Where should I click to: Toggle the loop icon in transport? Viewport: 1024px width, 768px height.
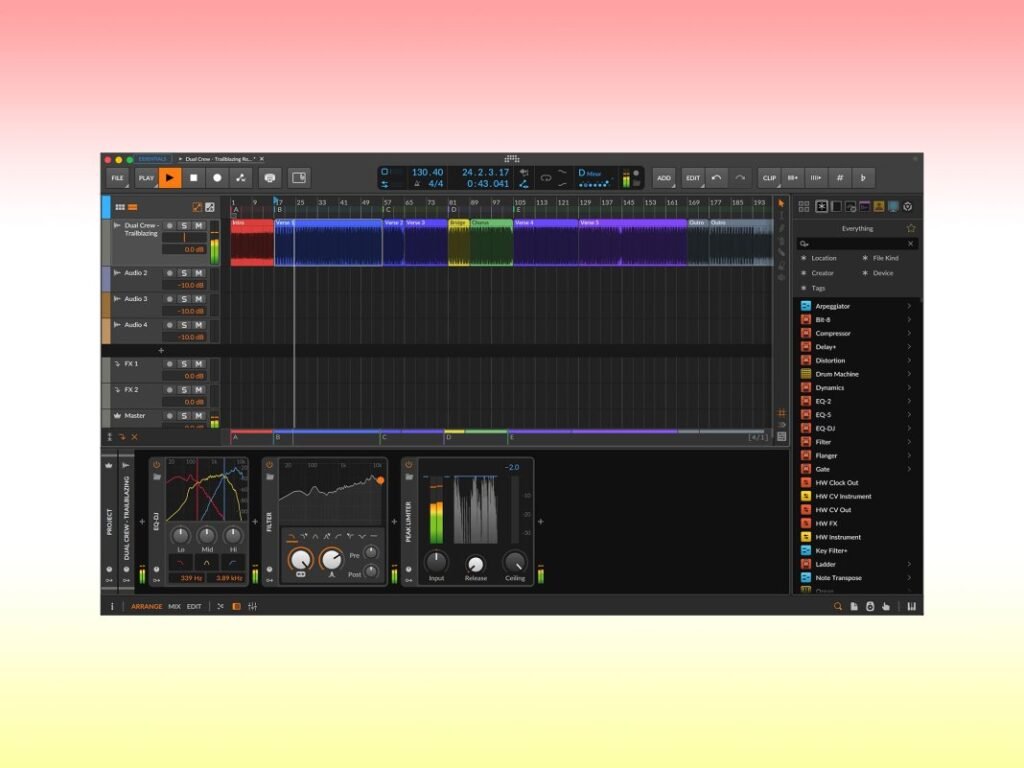point(545,178)
